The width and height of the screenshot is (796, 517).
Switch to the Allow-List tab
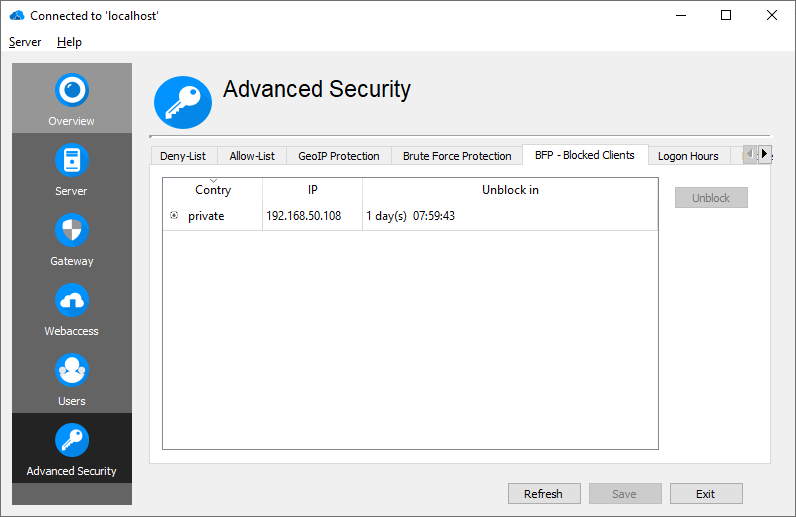point(252,156)
